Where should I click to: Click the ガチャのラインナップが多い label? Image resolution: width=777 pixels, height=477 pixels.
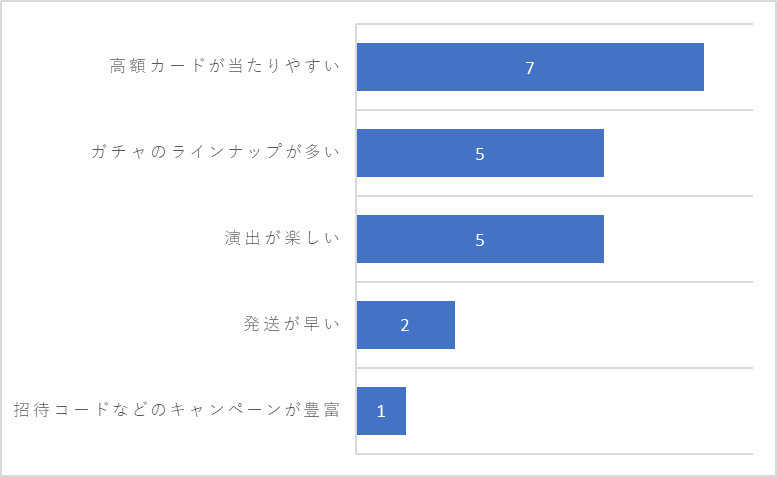[216, 152]
